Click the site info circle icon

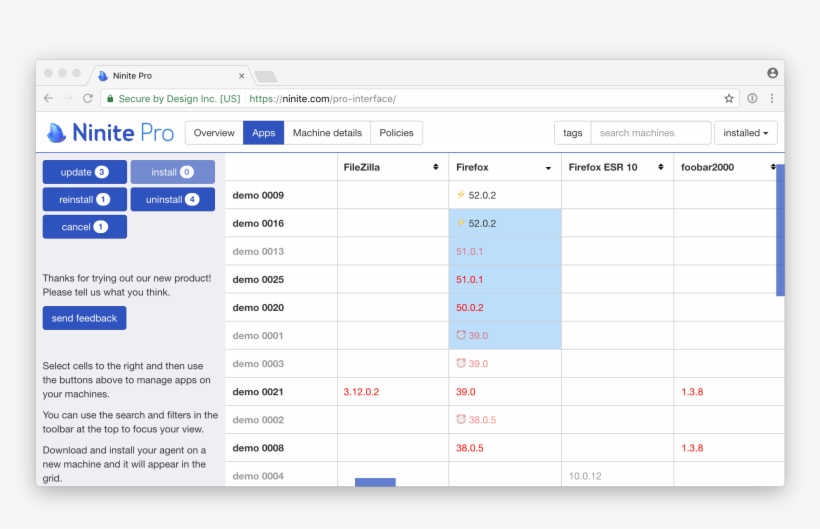(x=752, y=98)
